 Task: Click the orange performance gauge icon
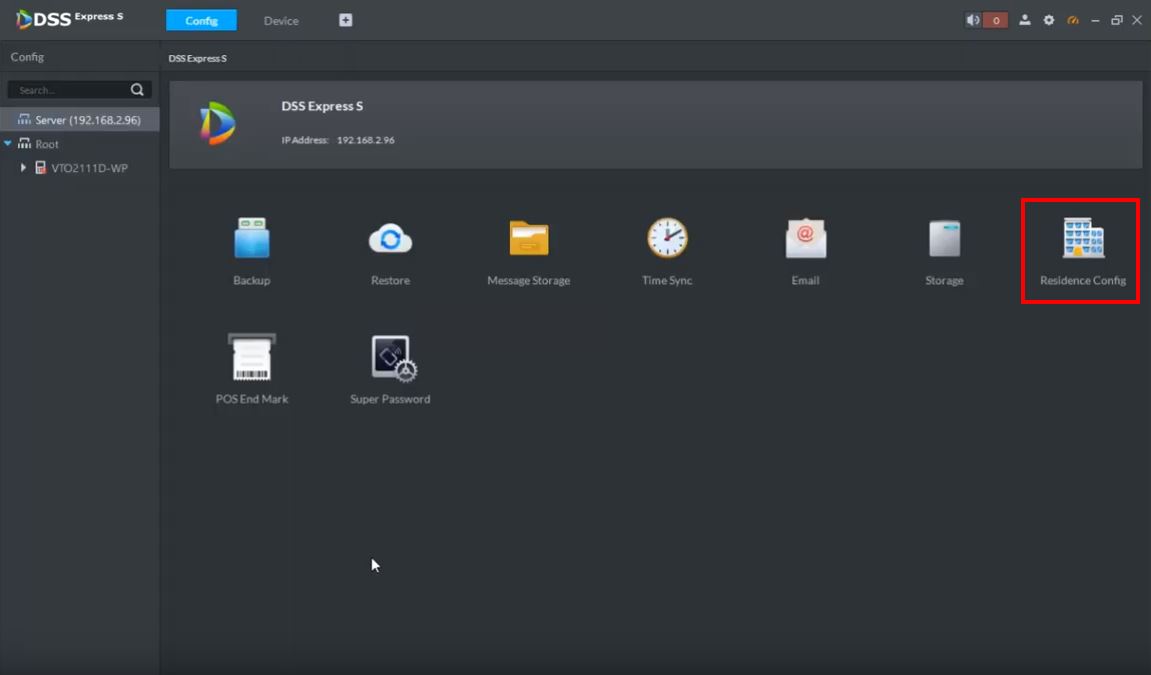coord(1072,21)
